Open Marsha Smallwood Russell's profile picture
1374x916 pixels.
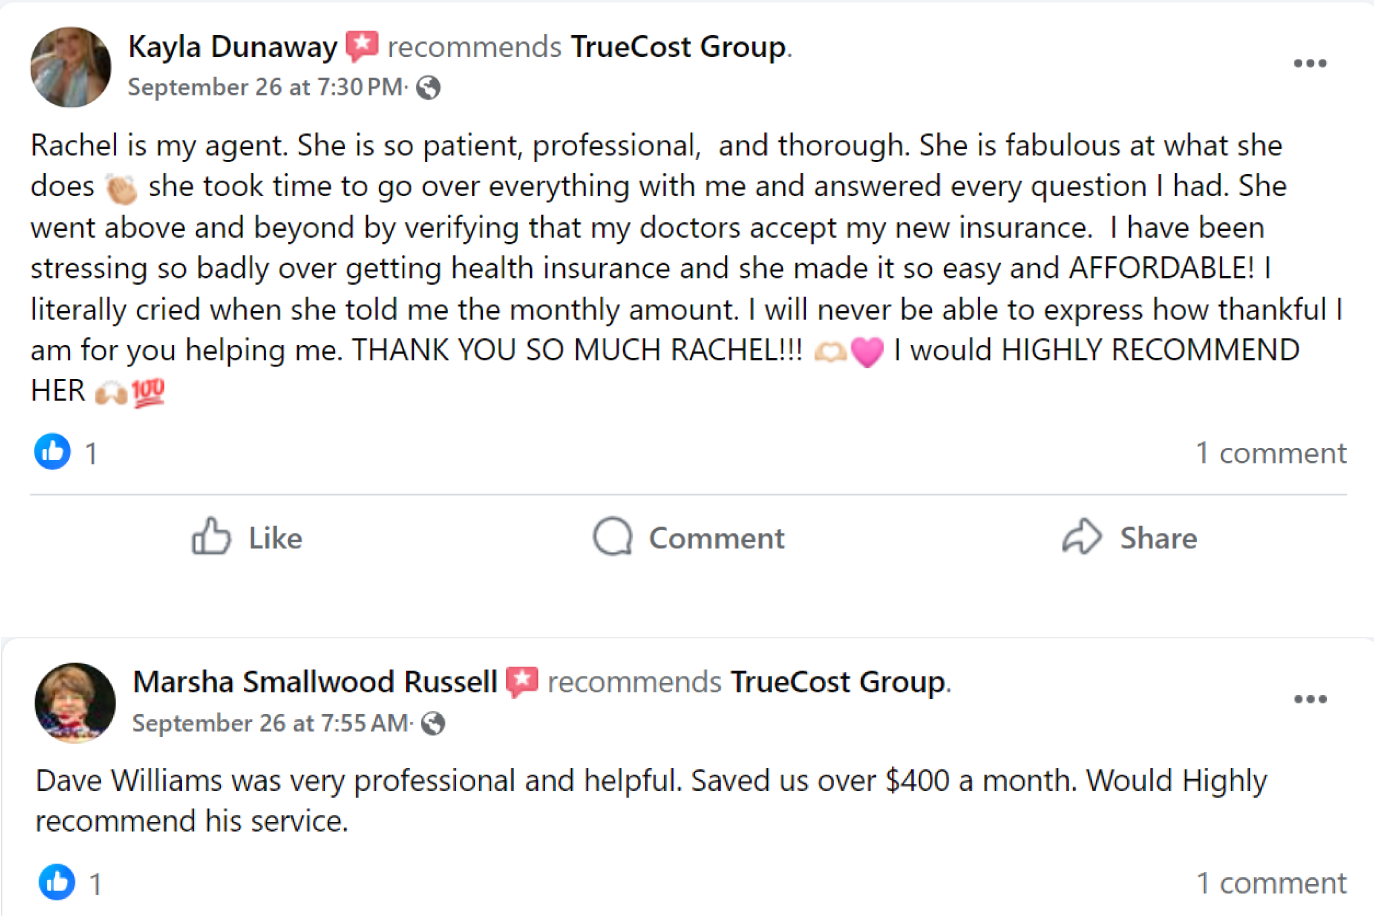75,703
